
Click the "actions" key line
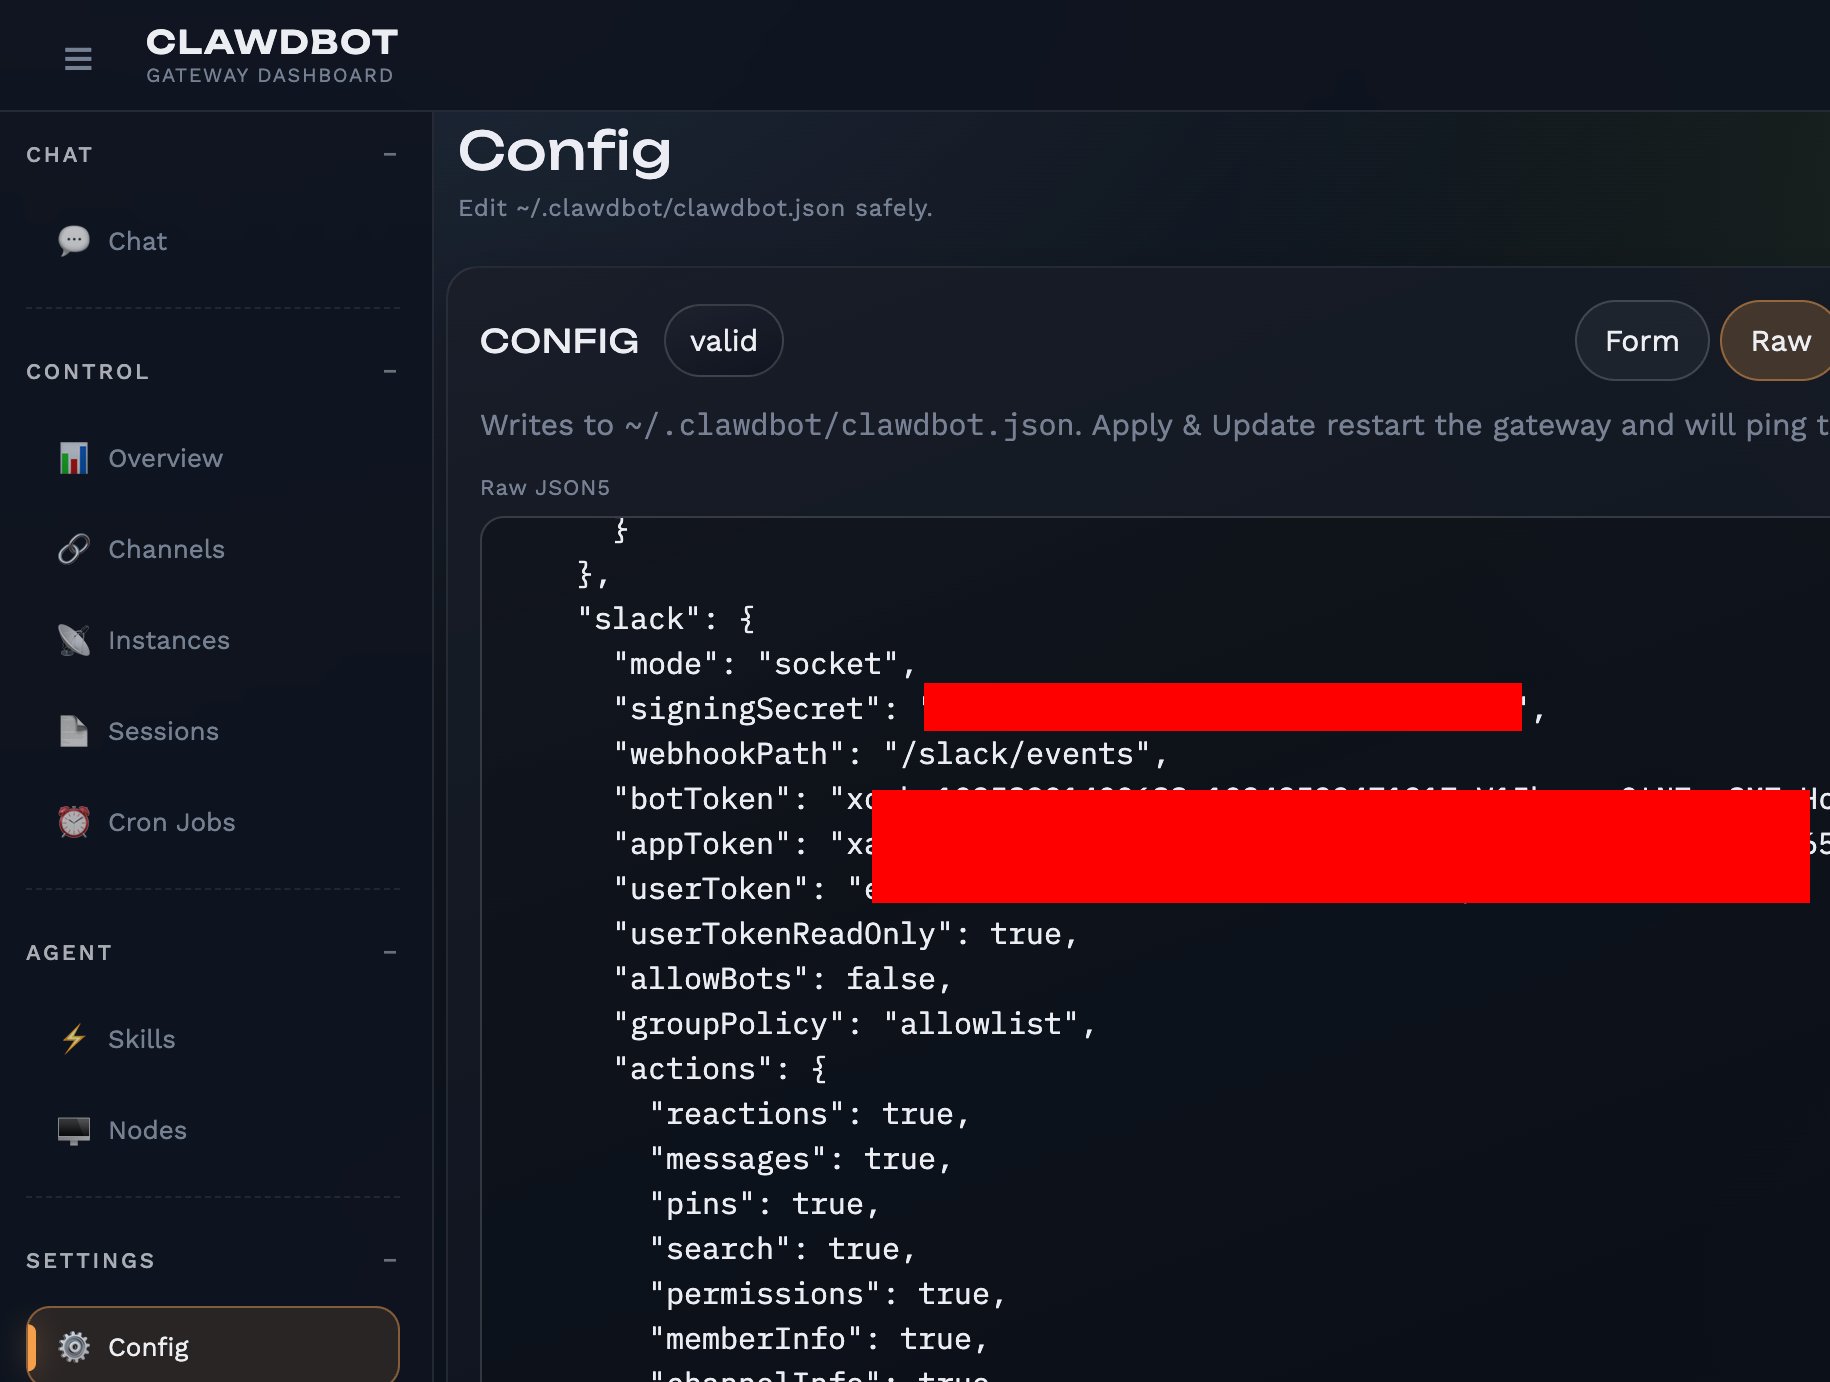[720, 1069]
